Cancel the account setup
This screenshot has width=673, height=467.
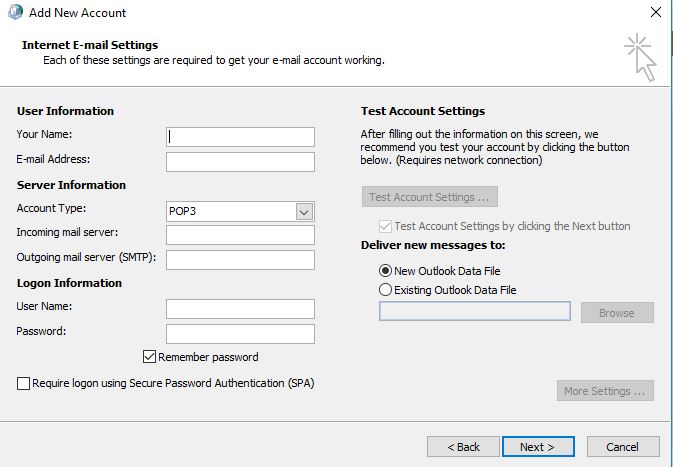(623, 446)
